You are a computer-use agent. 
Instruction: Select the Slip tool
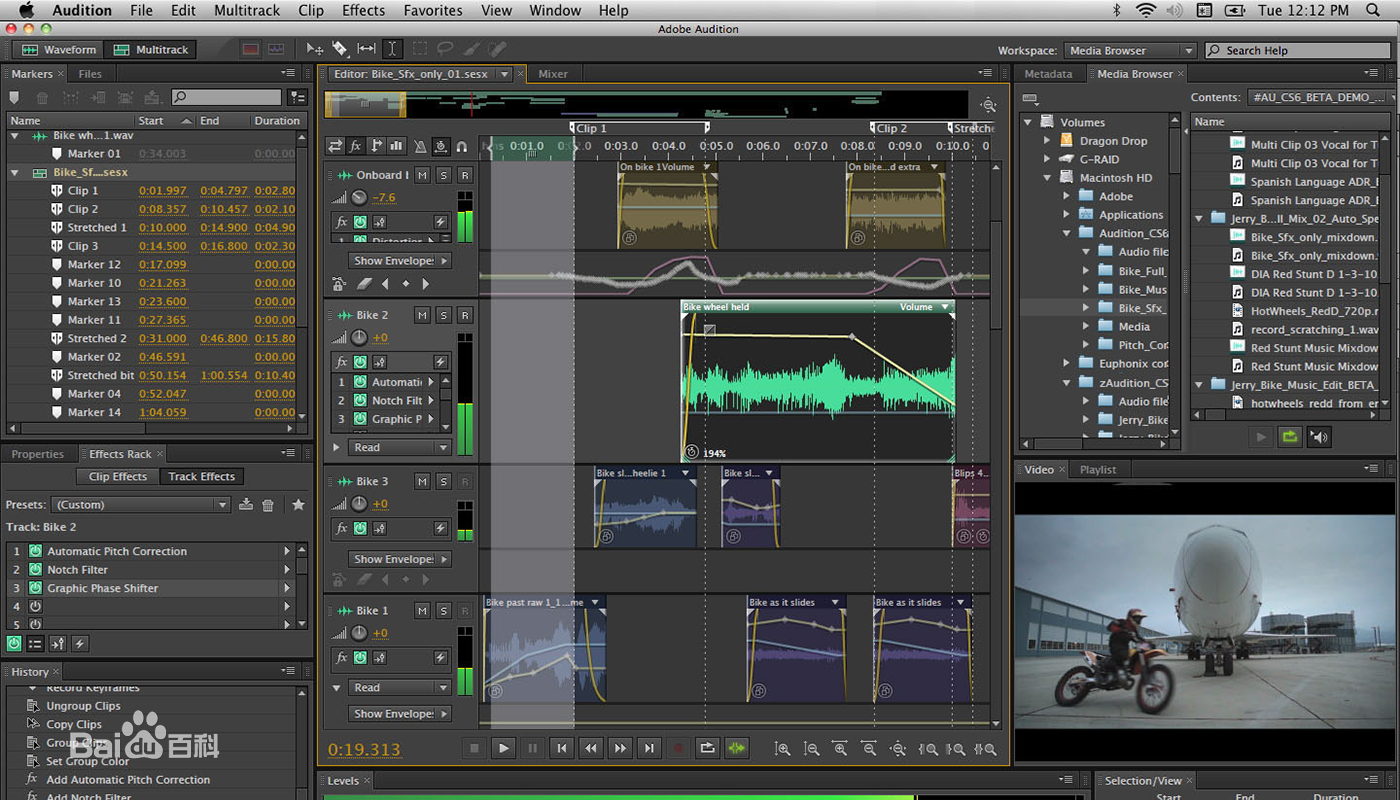[367, 49]
